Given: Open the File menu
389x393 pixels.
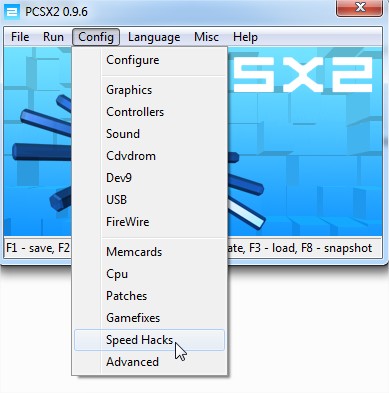Looking at the screenshot, I should tap(20, 37).
